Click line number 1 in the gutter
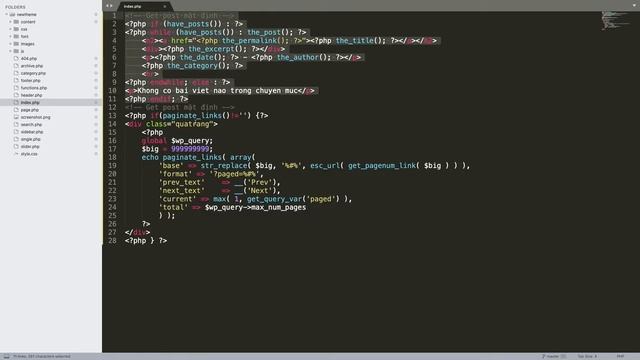Viewport: 640px width, 360px height. click(114, 16)
